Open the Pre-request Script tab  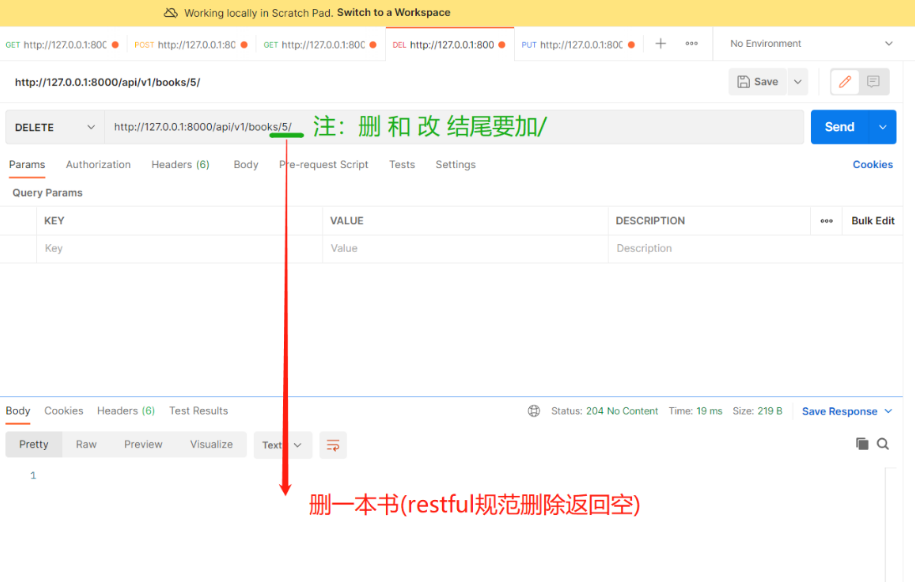click(324, 165)
